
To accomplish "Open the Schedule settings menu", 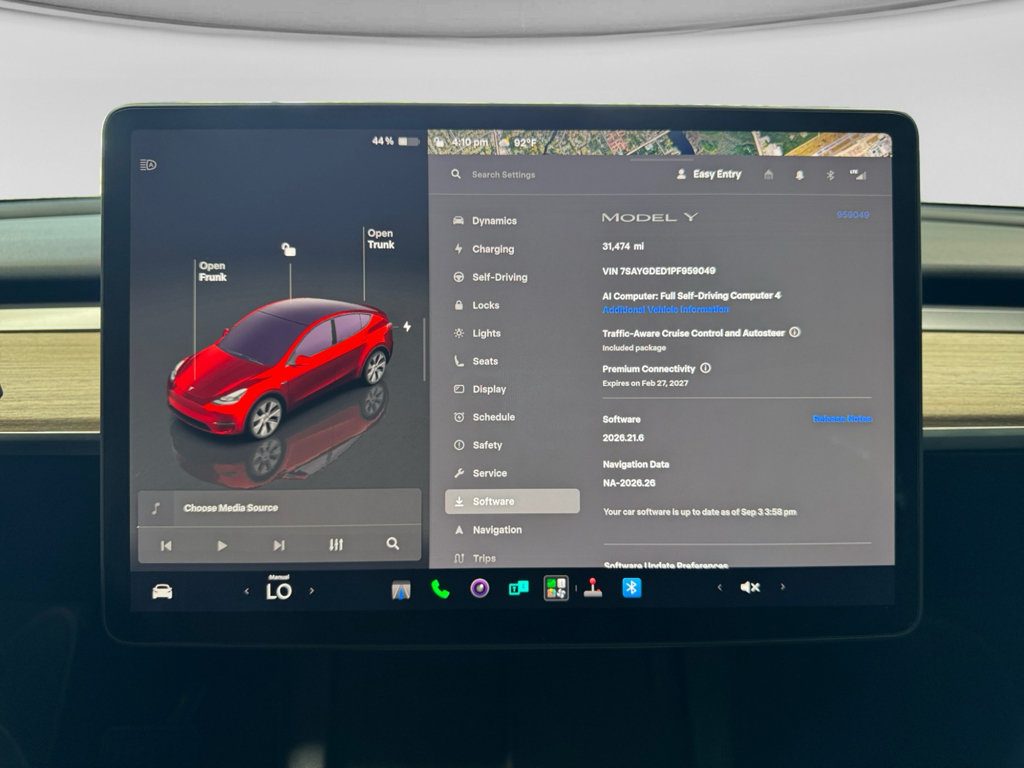I will click(484, 417).
